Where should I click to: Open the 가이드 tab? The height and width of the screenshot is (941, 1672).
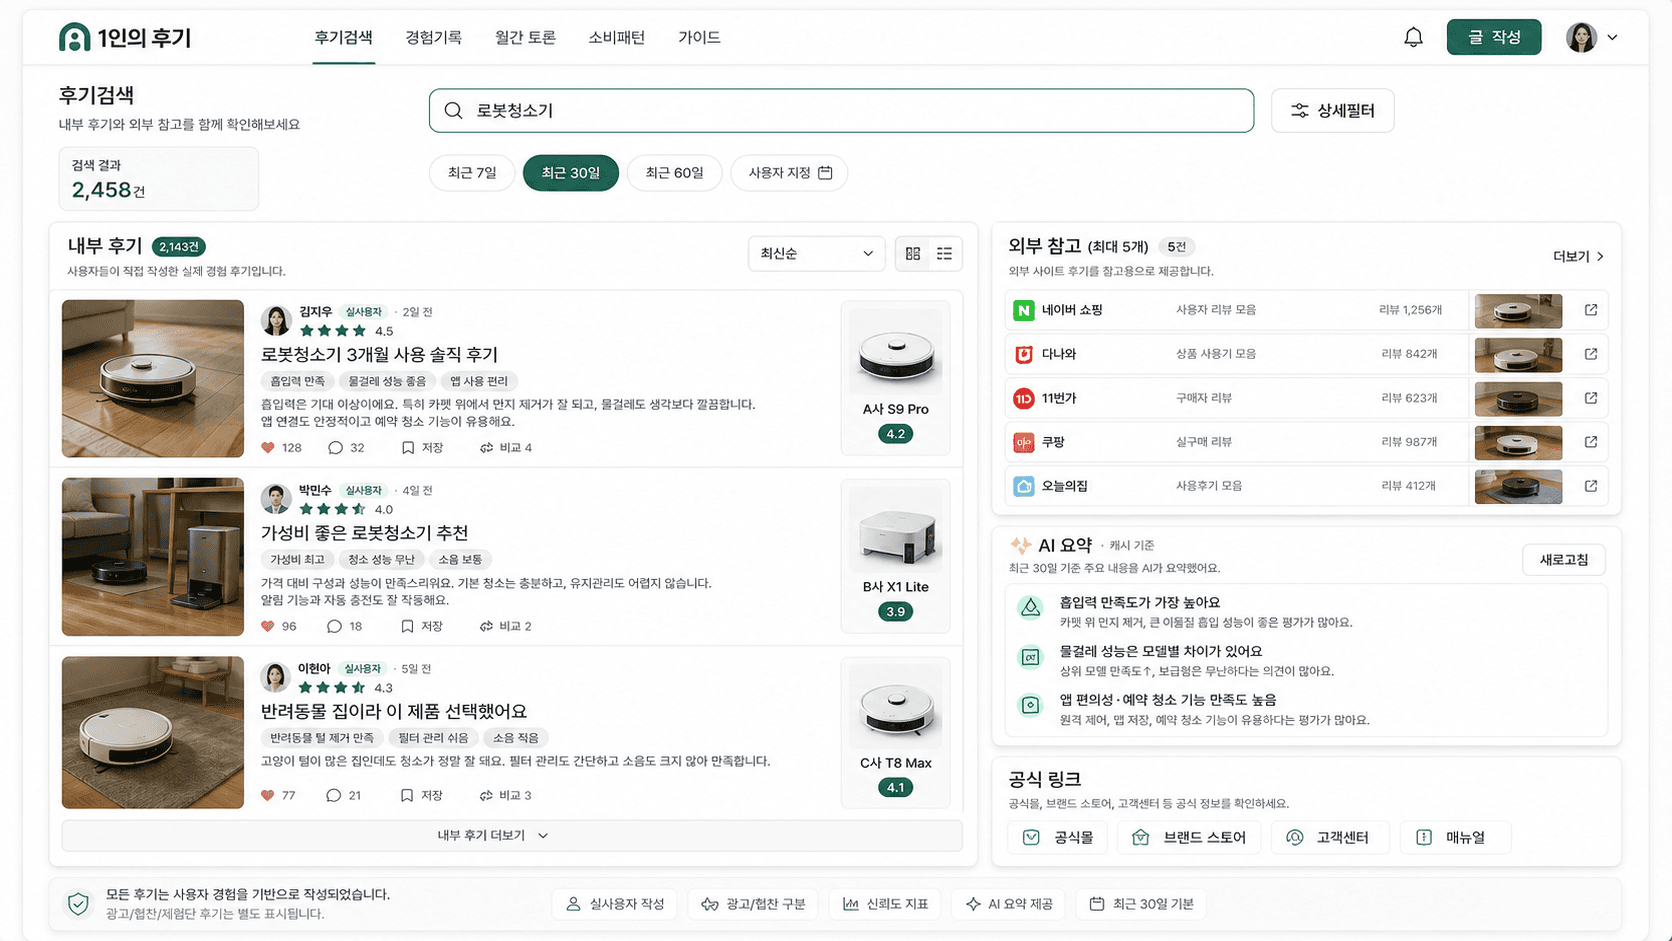tap(699, 38)
